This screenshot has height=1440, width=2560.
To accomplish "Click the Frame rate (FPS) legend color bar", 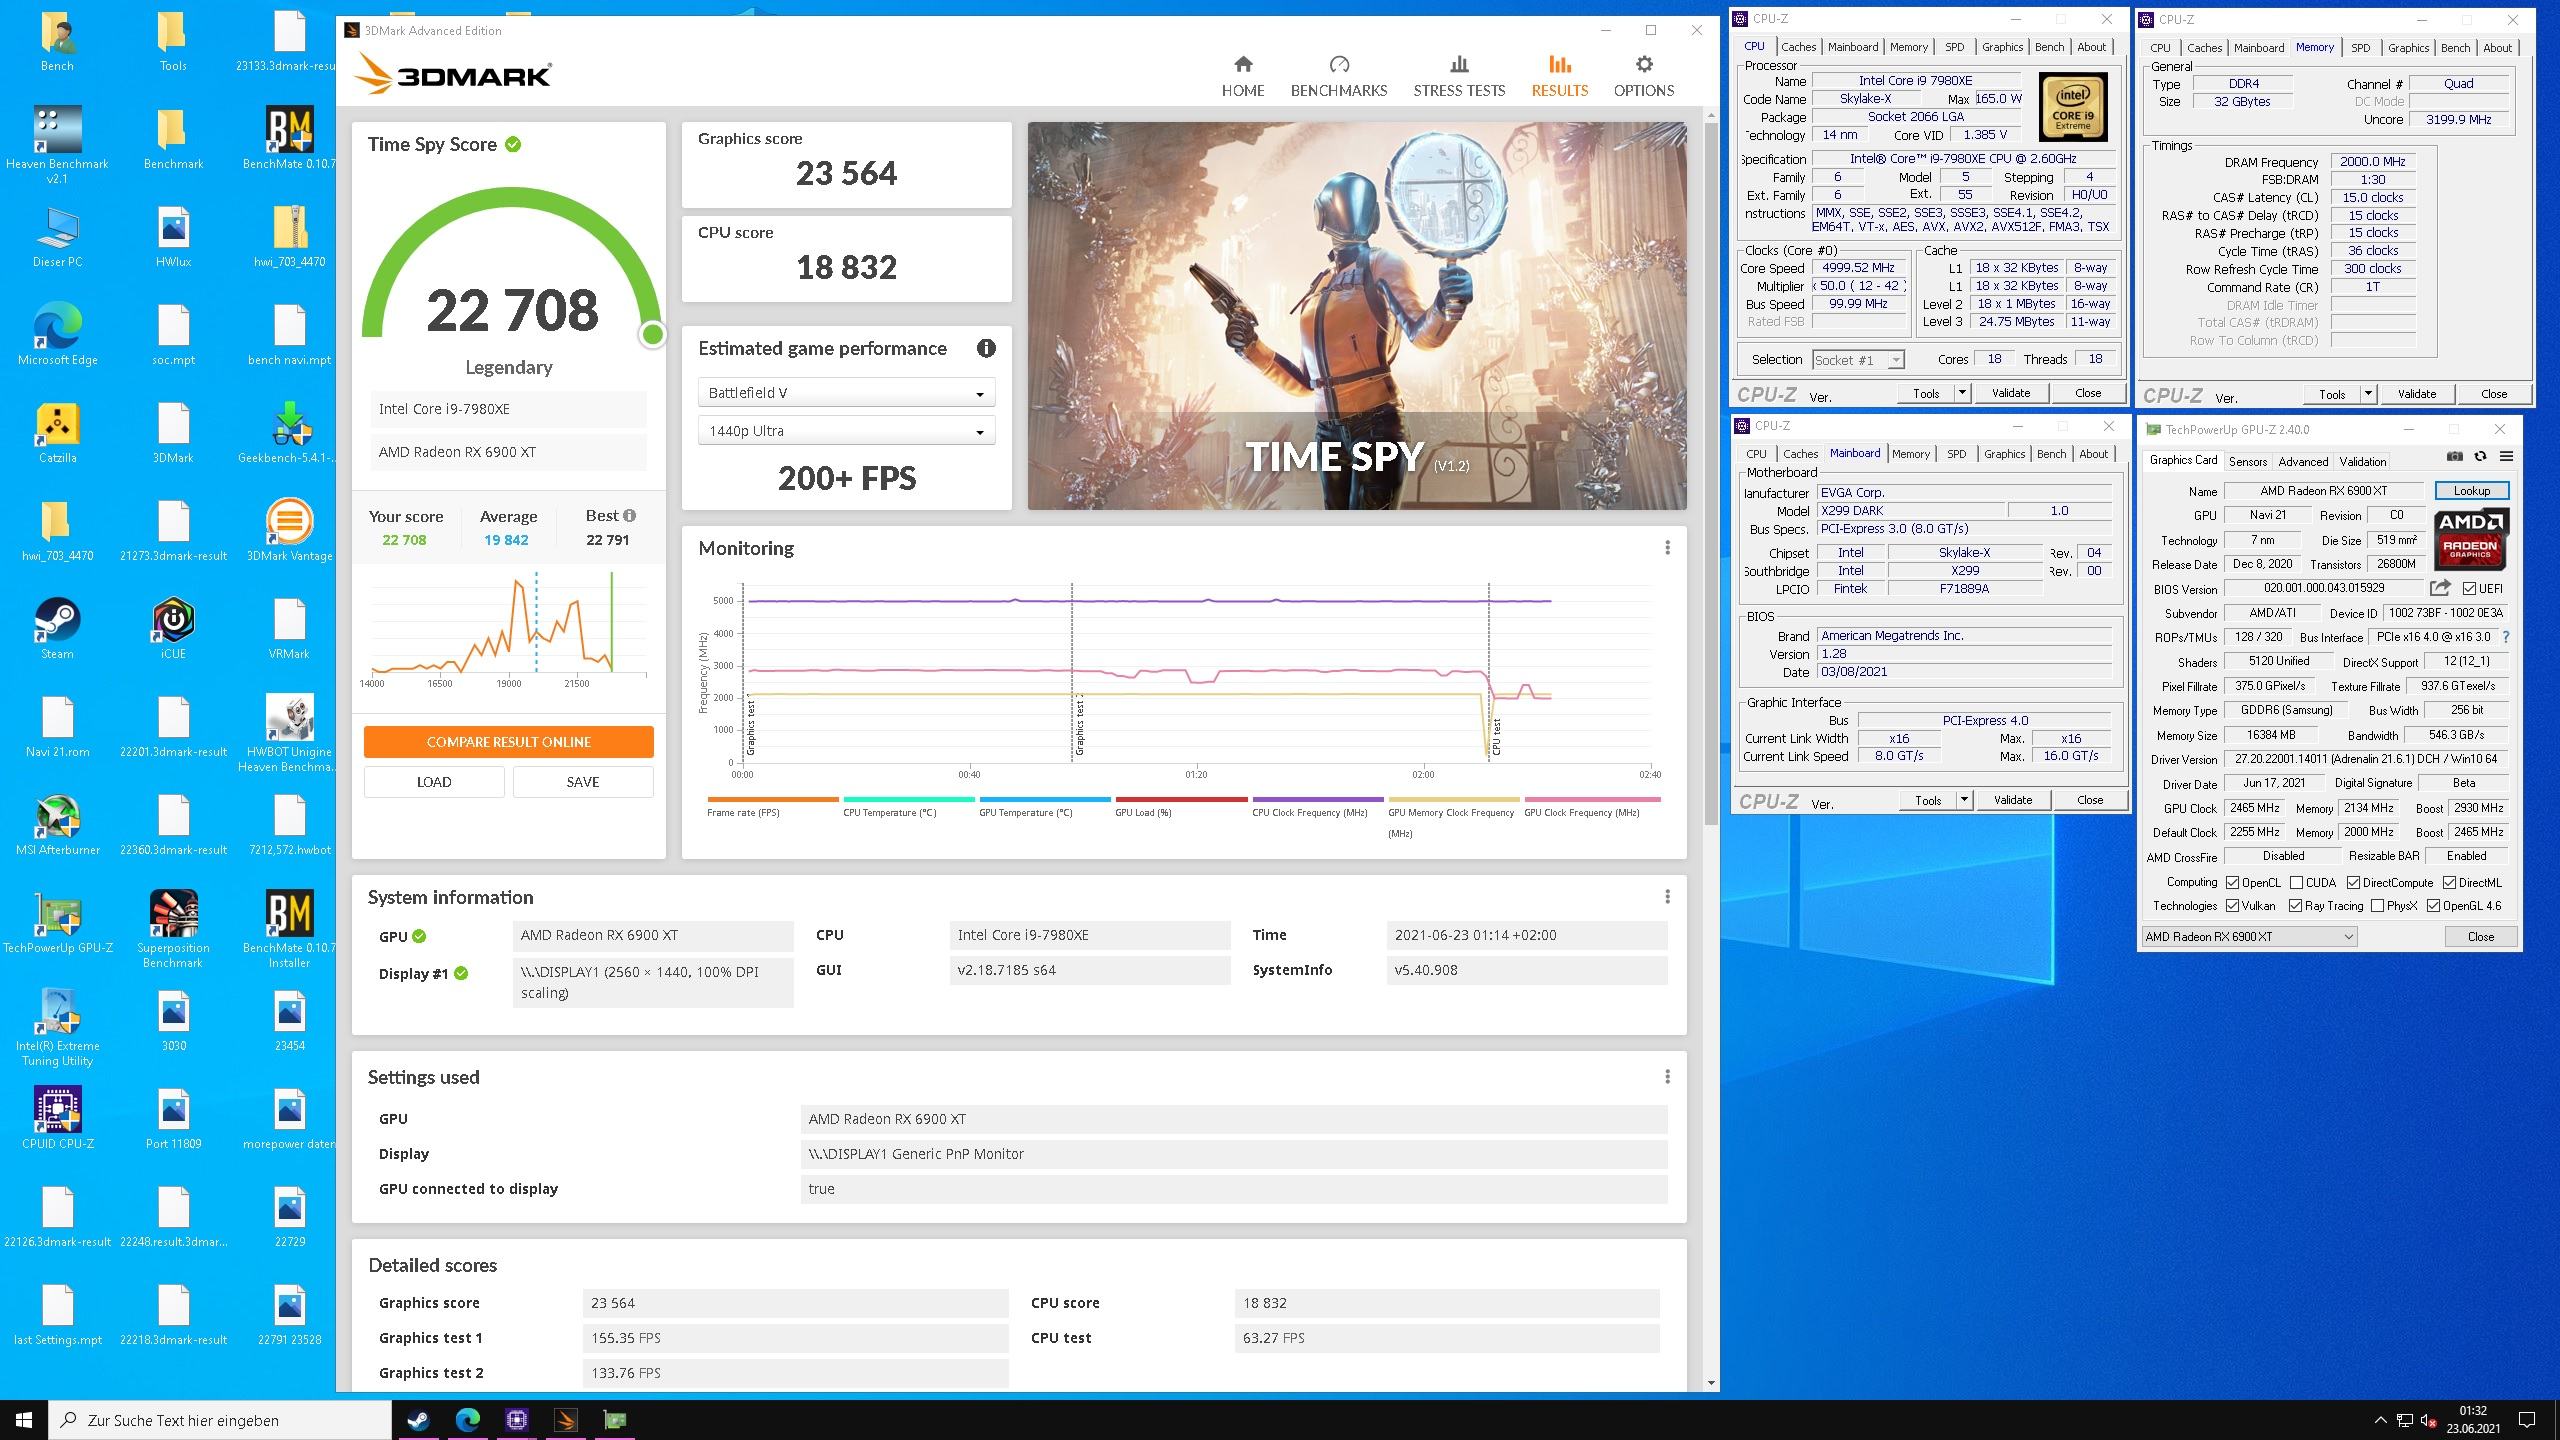I will pos(773,799).
